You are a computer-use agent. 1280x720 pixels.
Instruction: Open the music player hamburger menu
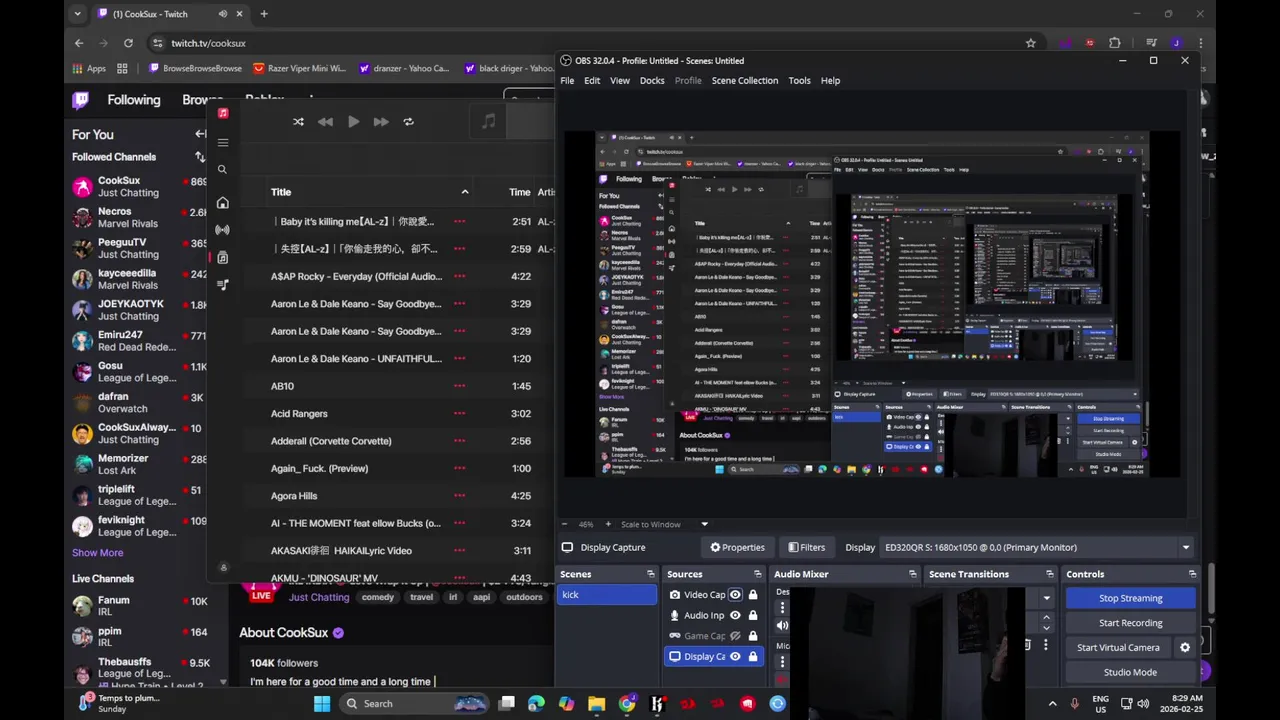click(223, 143)
